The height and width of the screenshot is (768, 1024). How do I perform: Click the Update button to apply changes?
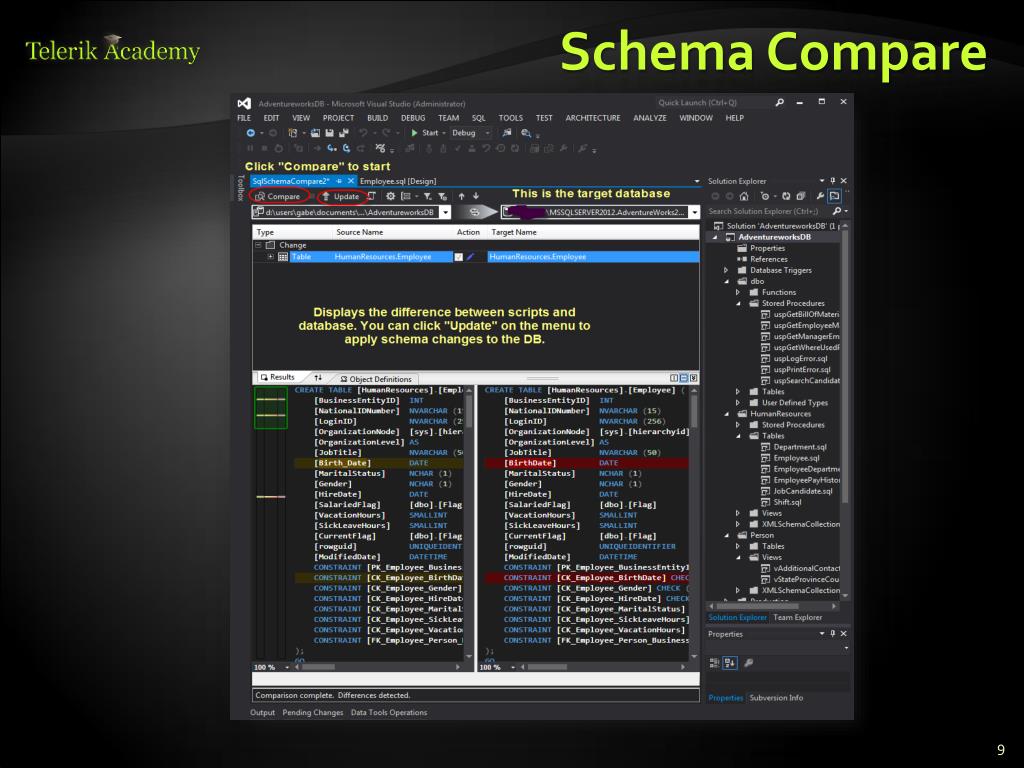click(340, 196)
